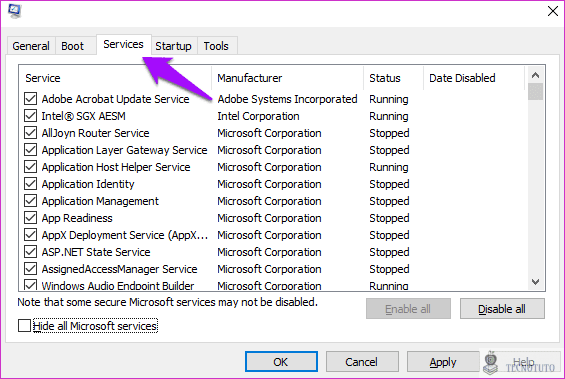
Task: Click the Enable all button
Action: click(x=408, y=309)
